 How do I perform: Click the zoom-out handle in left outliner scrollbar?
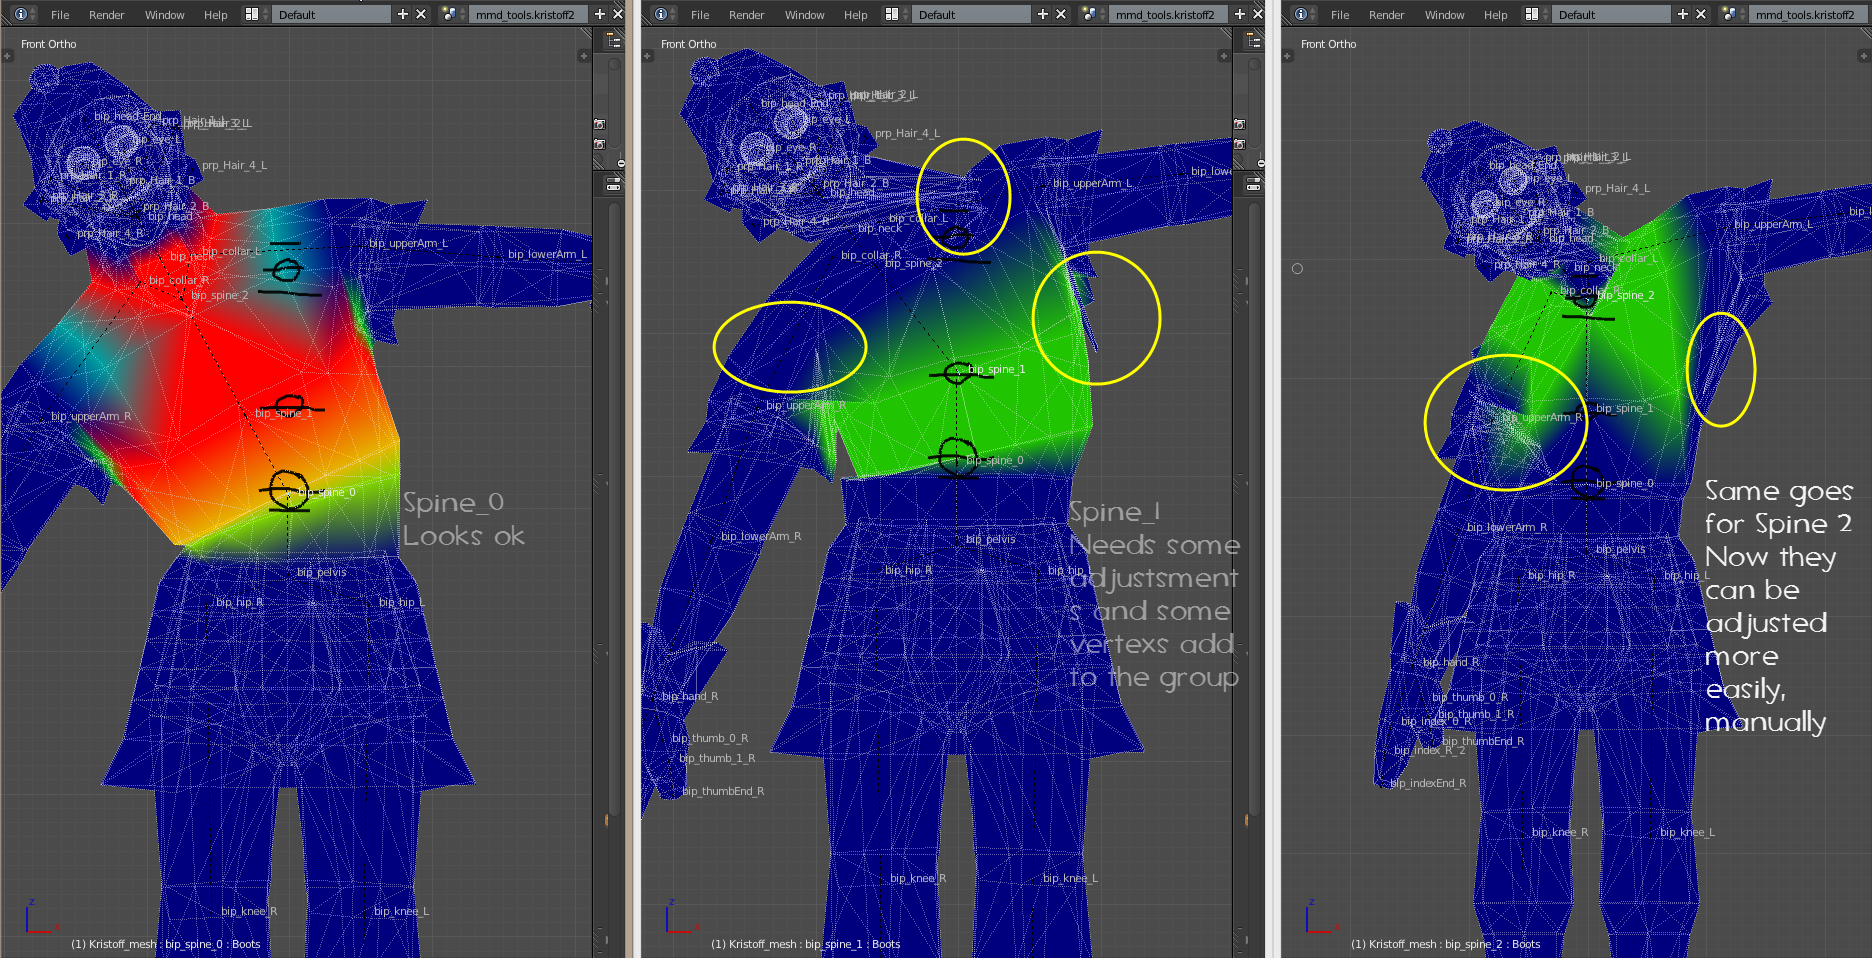(x=621, y=163)
